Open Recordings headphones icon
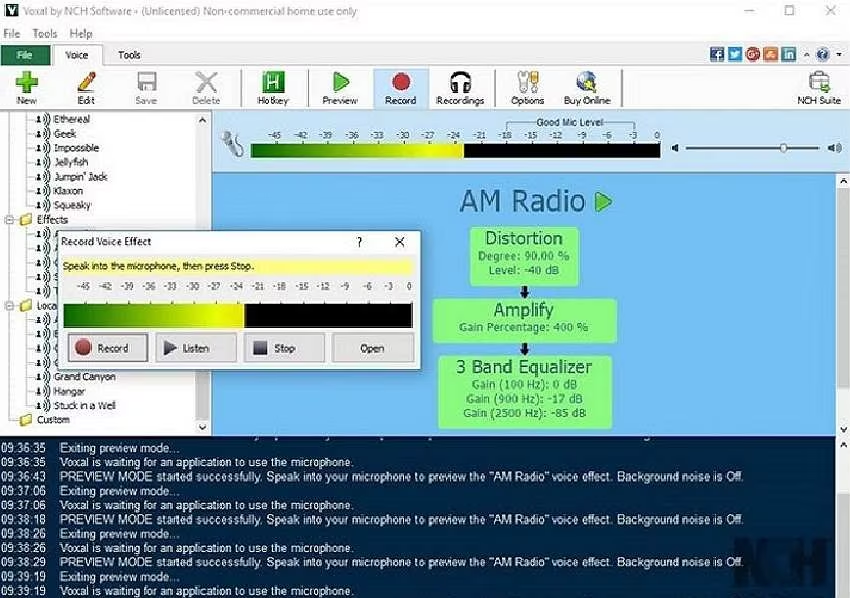Image resolution: width=850 pixels, height=598 pixels. click(x=460, y=88)
